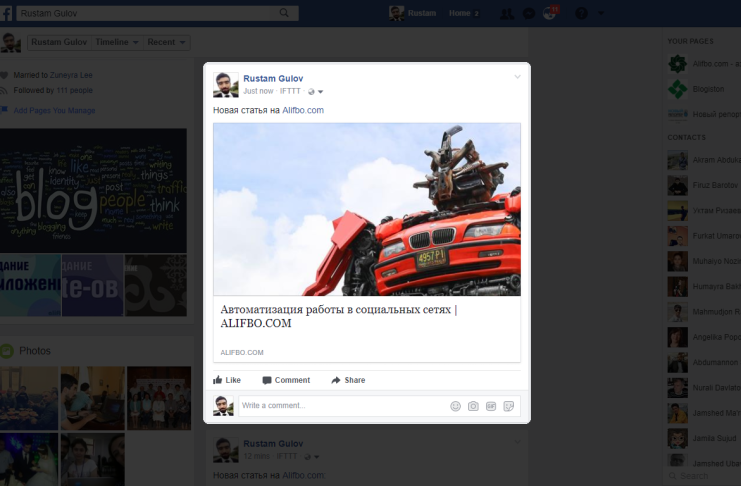This screenshot has height=486, width=741.
Task: Open notifications globe with red badge
Action: [550, 13]
